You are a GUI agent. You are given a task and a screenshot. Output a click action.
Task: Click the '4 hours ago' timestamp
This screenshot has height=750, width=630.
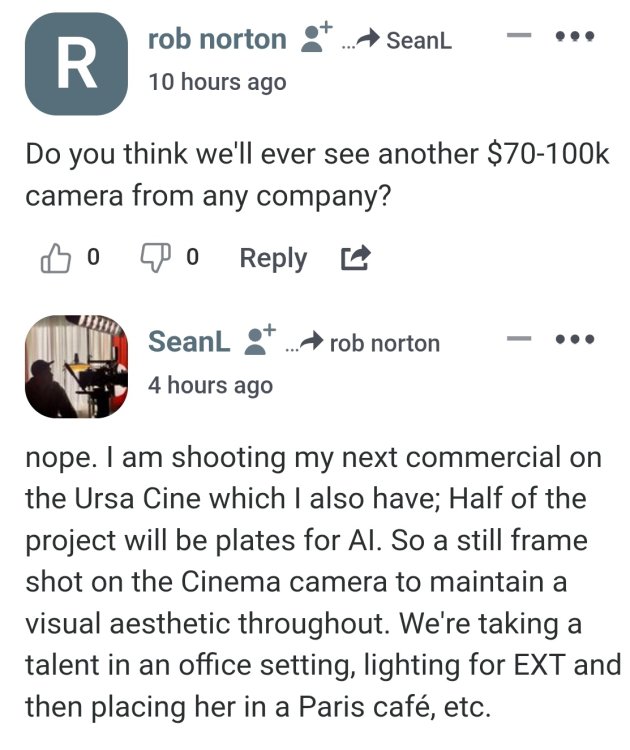pyautogui.click(x=210, y=385)
